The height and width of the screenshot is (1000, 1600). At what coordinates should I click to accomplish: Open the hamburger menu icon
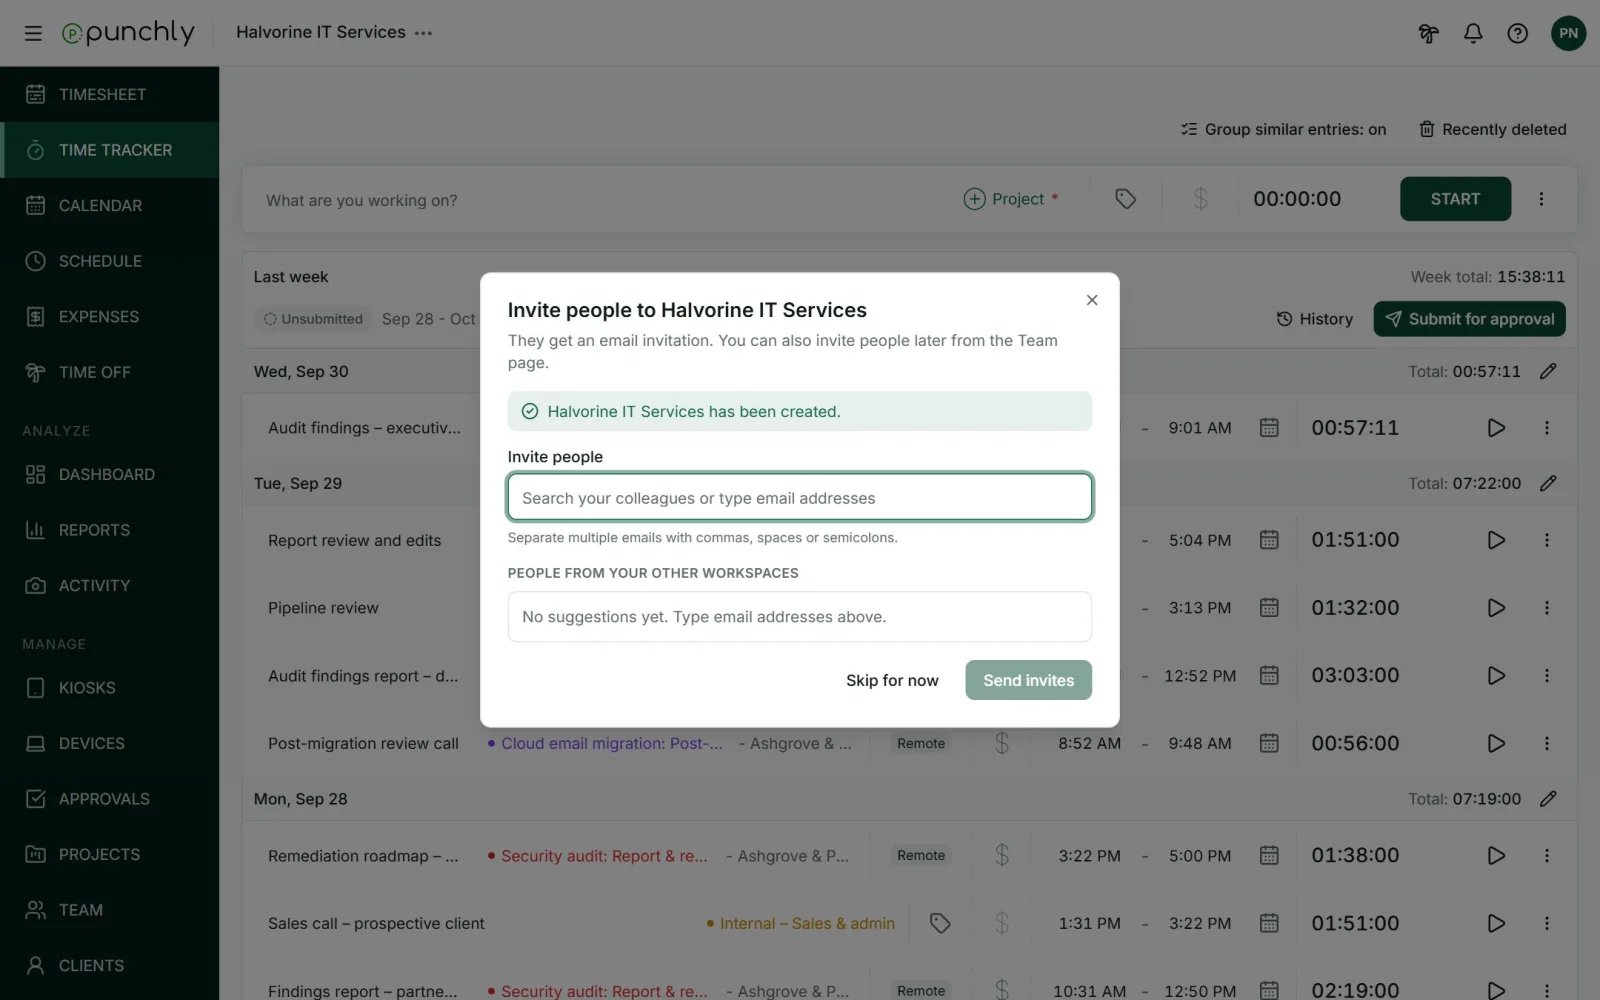(33, 33)
